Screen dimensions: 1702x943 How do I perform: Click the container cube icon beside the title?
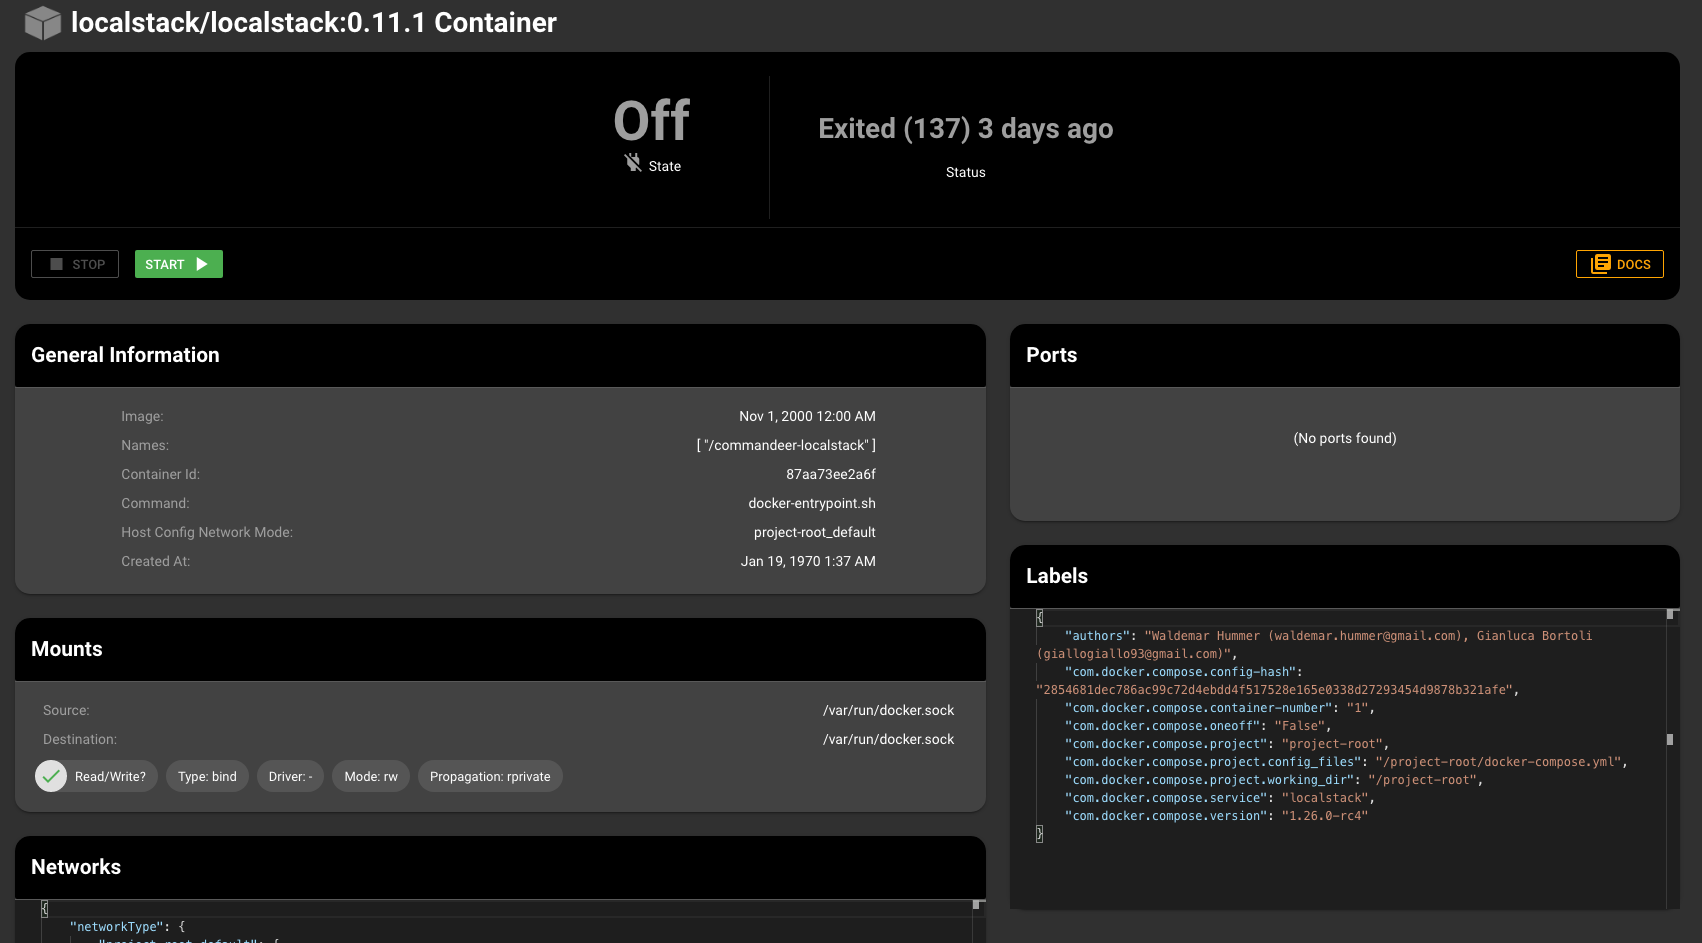[43, 22]
